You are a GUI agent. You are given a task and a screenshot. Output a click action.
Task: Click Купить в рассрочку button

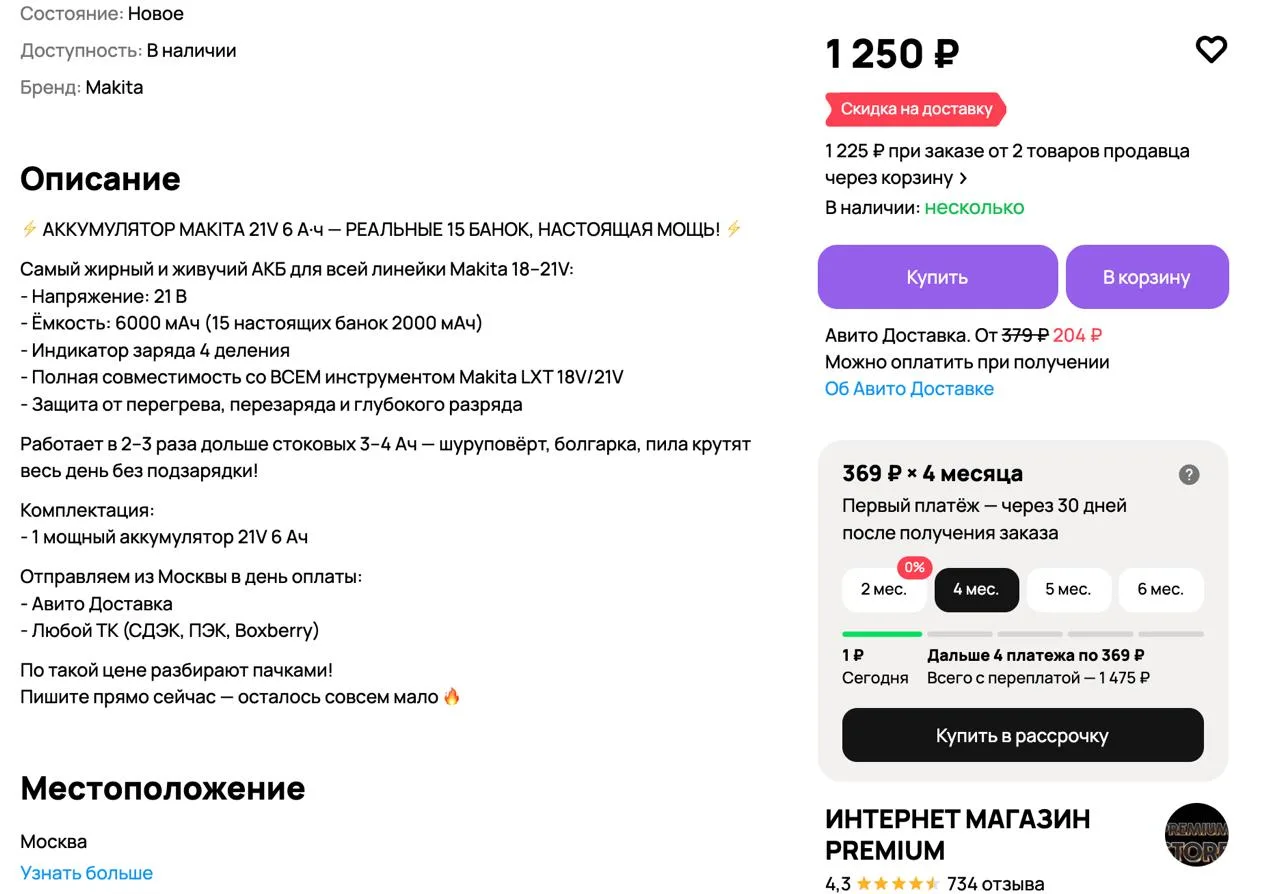pyautogui.click(x=1022, y=736)
